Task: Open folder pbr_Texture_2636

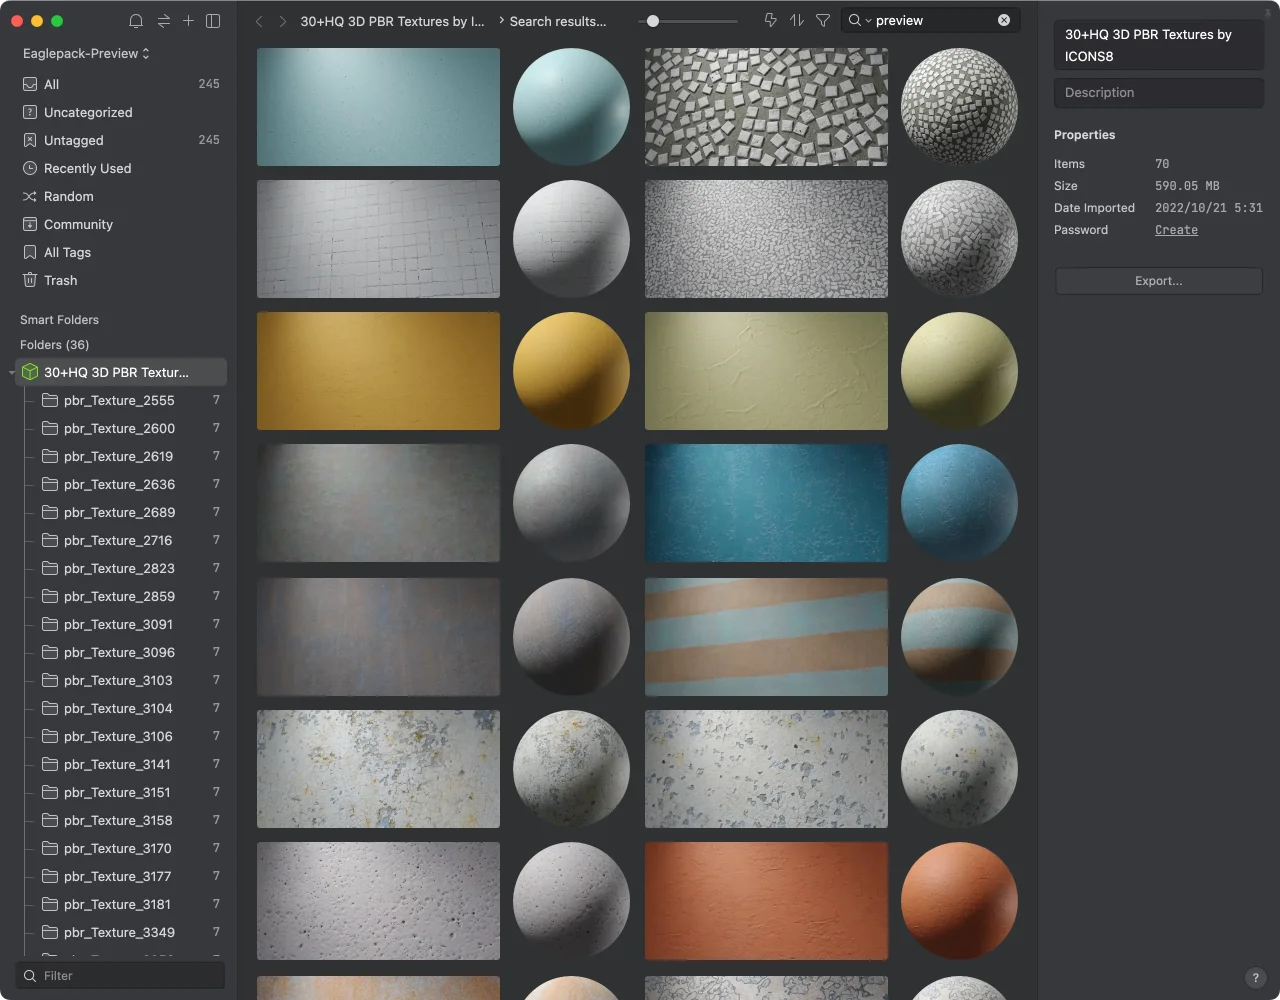Action: click(x=121, y=484)
